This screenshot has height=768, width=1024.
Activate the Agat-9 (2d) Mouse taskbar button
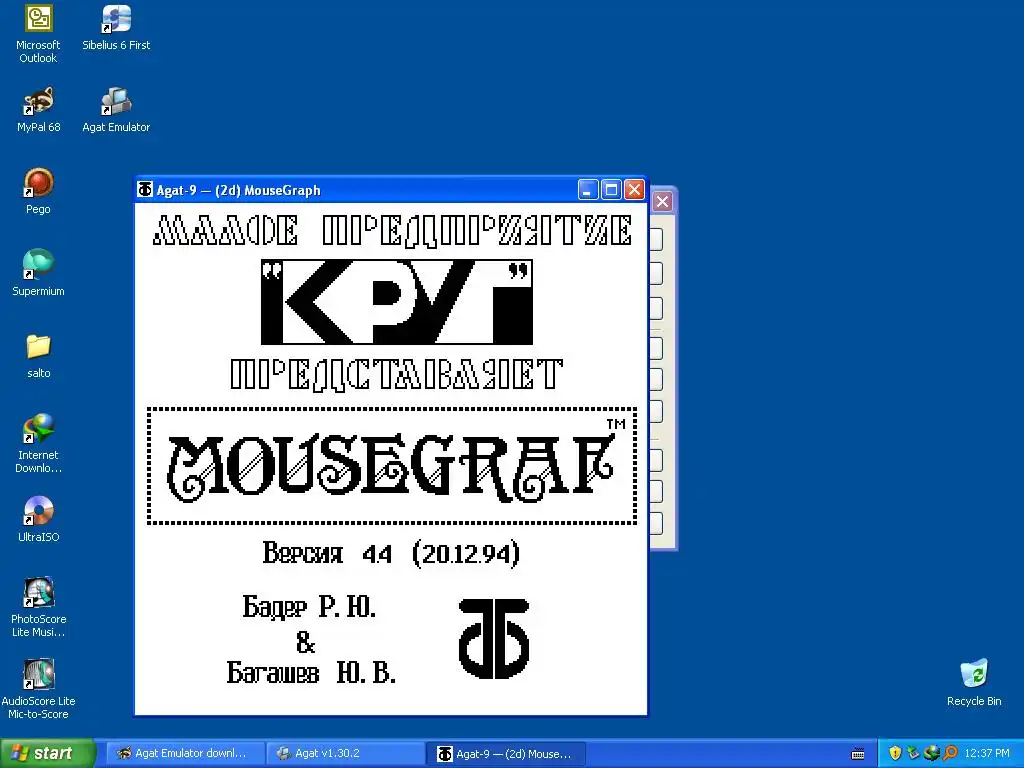point(505,753)
